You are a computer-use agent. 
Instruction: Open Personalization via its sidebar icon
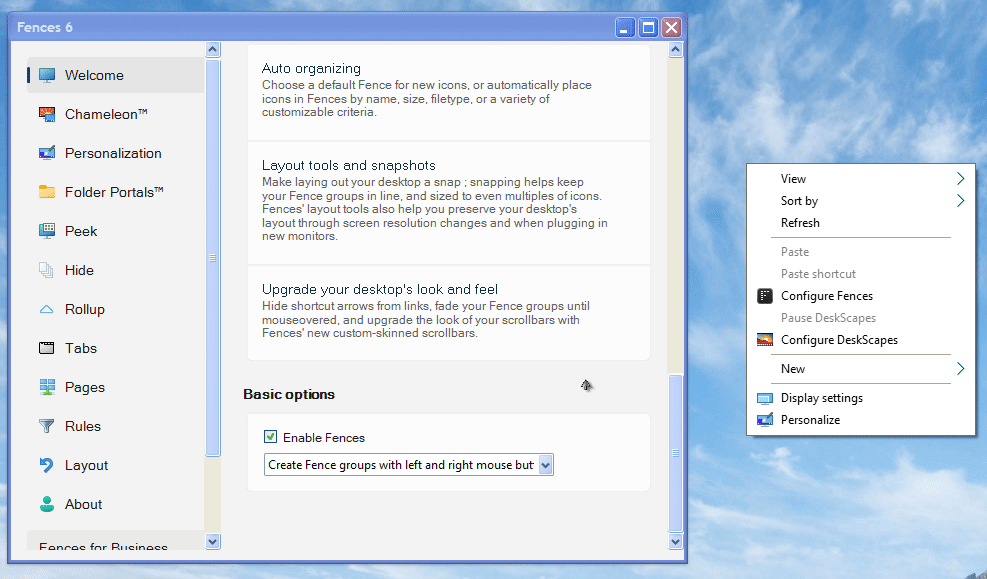pyautogui.click(x=46, y=153)
